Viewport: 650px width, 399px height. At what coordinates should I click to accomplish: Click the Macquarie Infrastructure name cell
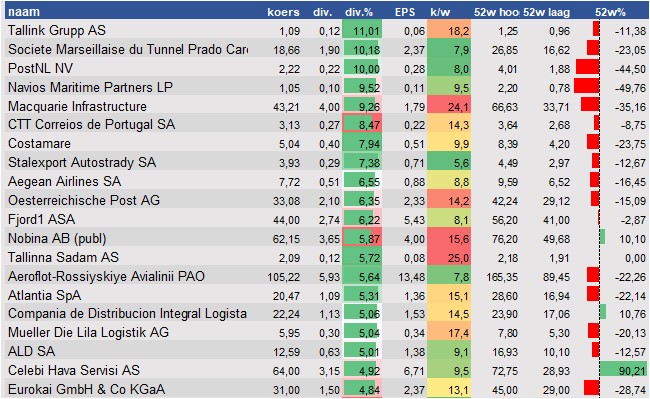[77, 106]
